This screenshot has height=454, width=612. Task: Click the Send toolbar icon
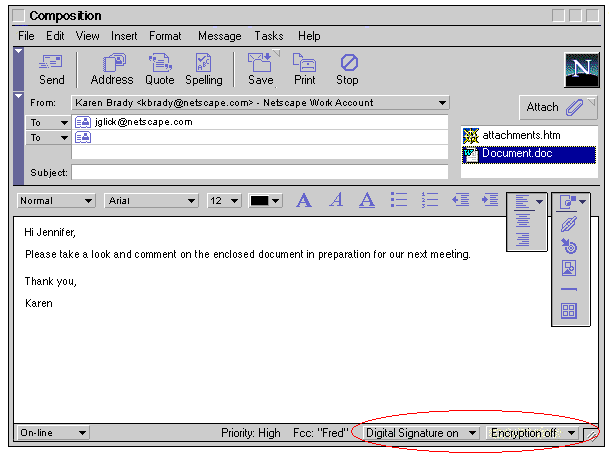pyautogui.click(x=51, y=69)
